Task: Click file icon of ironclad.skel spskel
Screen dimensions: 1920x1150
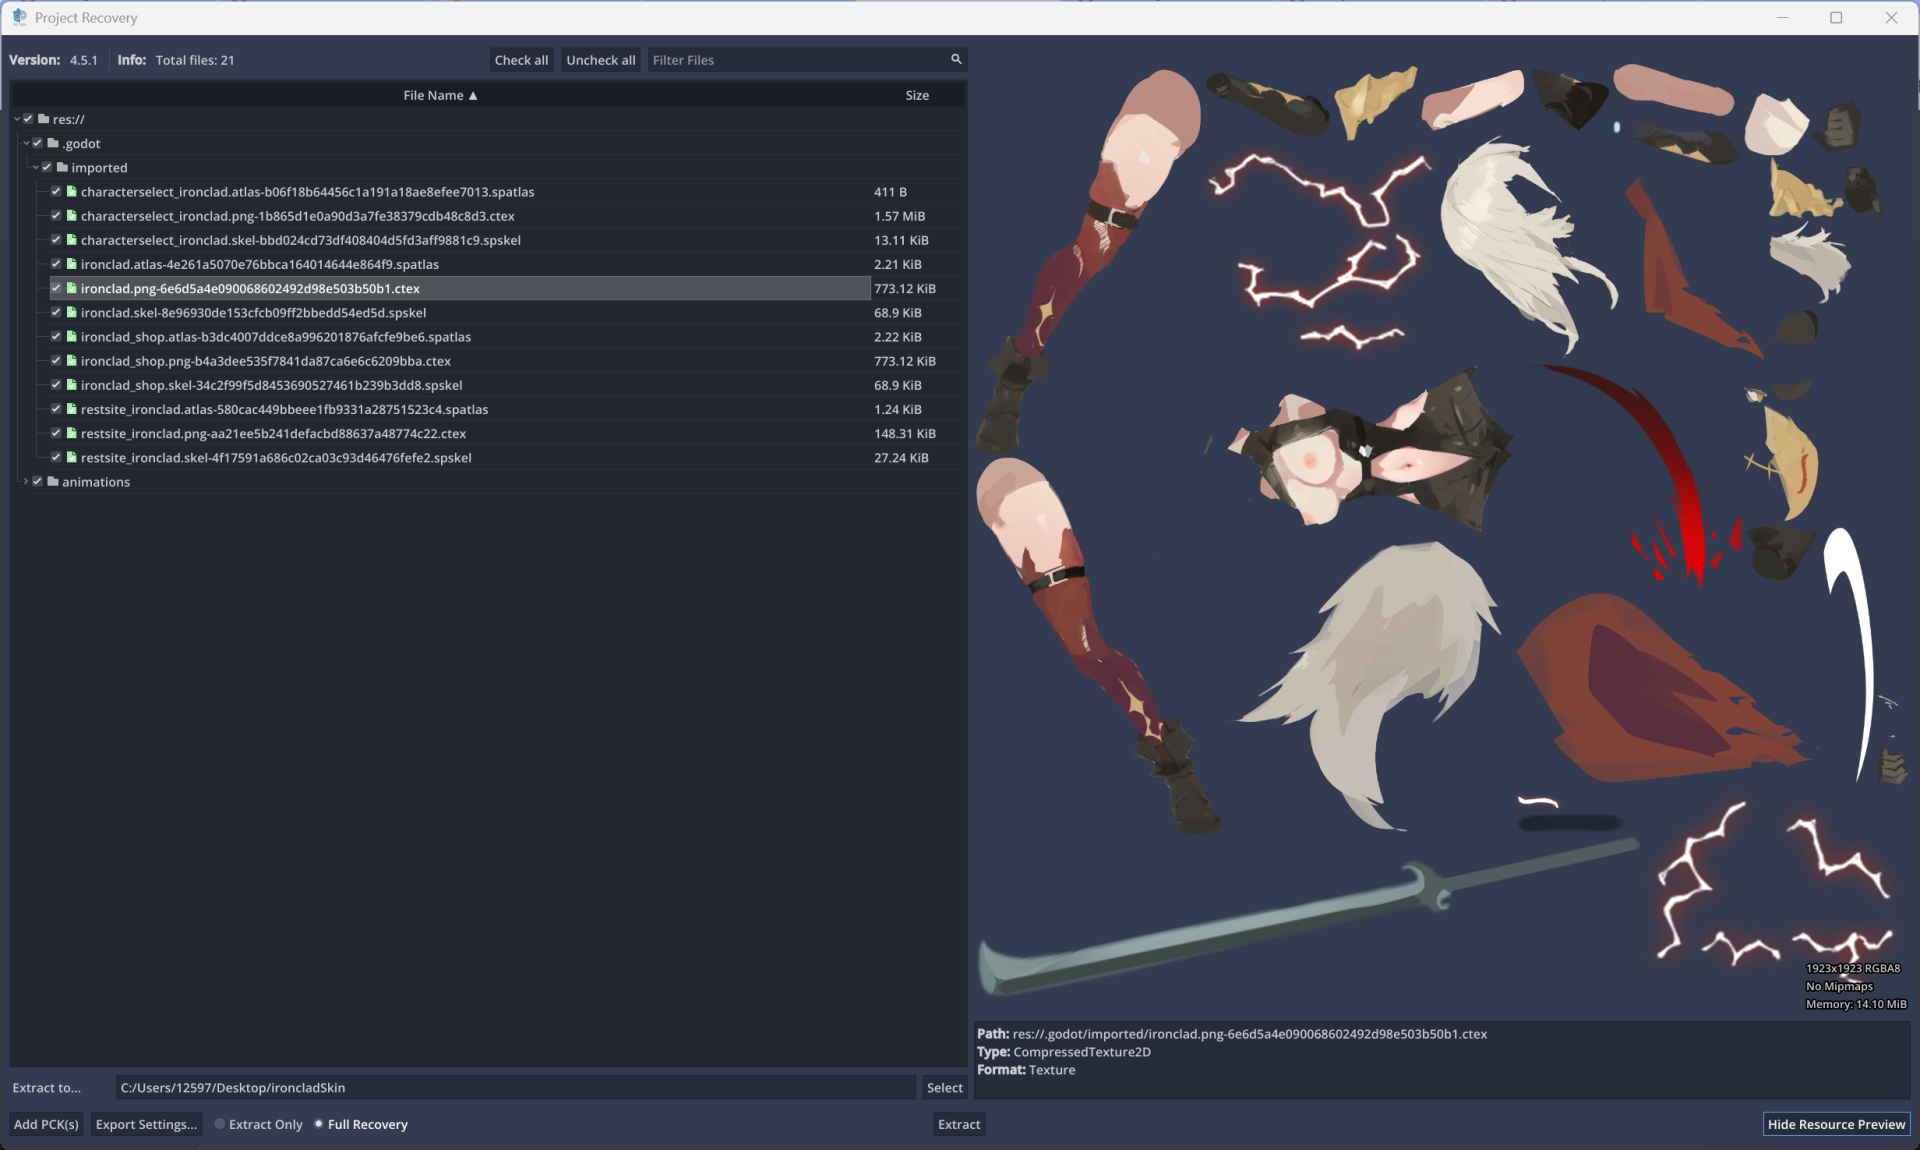Action: (72, 312)
